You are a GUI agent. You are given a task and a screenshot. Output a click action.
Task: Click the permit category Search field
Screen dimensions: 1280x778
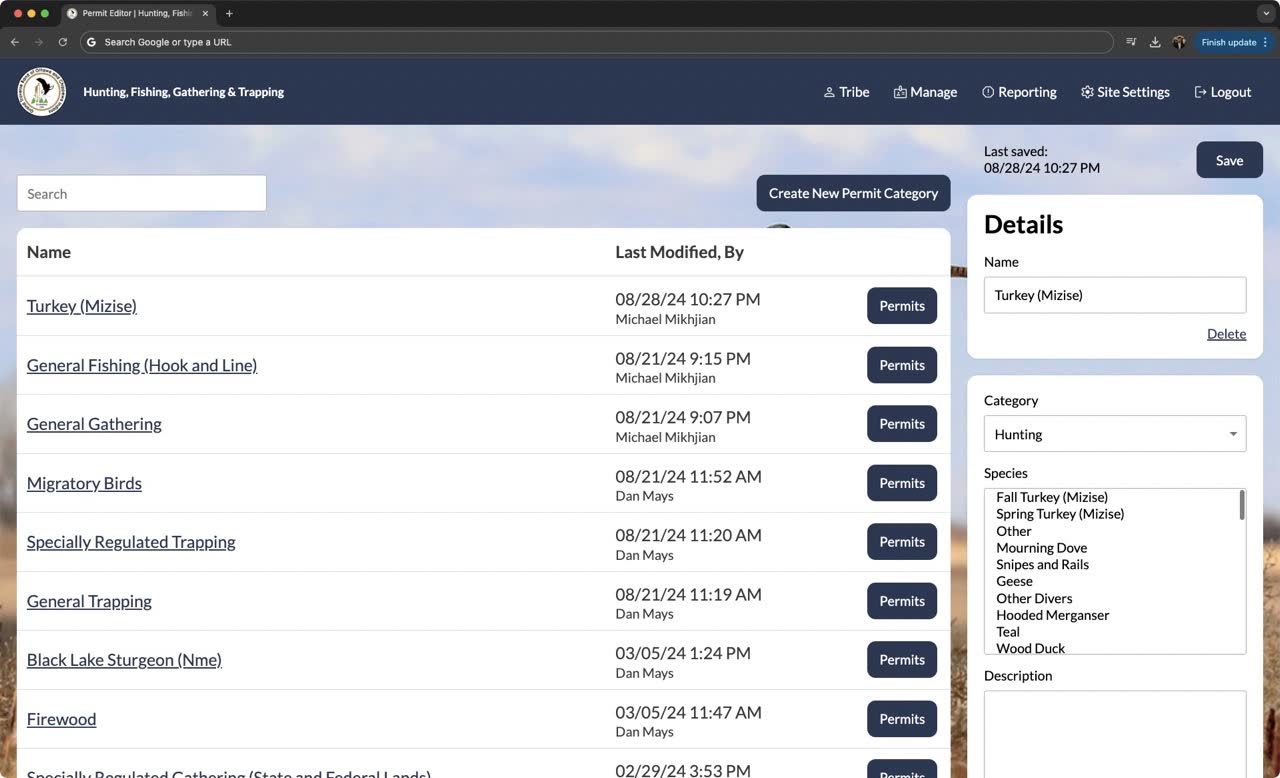(142, 193)
